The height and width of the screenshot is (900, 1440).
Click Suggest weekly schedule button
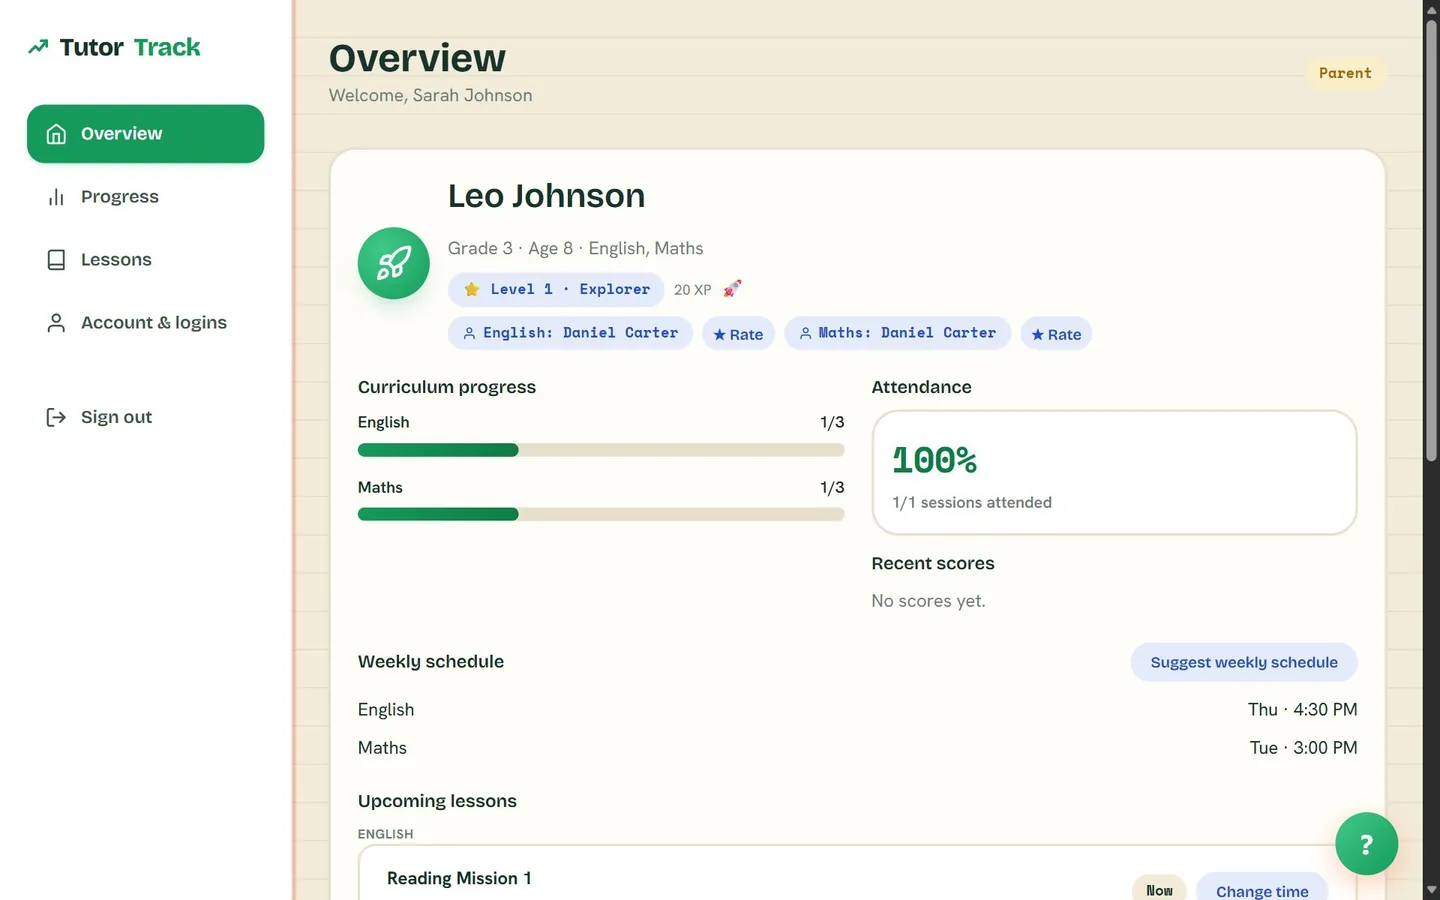point(1244,662)
